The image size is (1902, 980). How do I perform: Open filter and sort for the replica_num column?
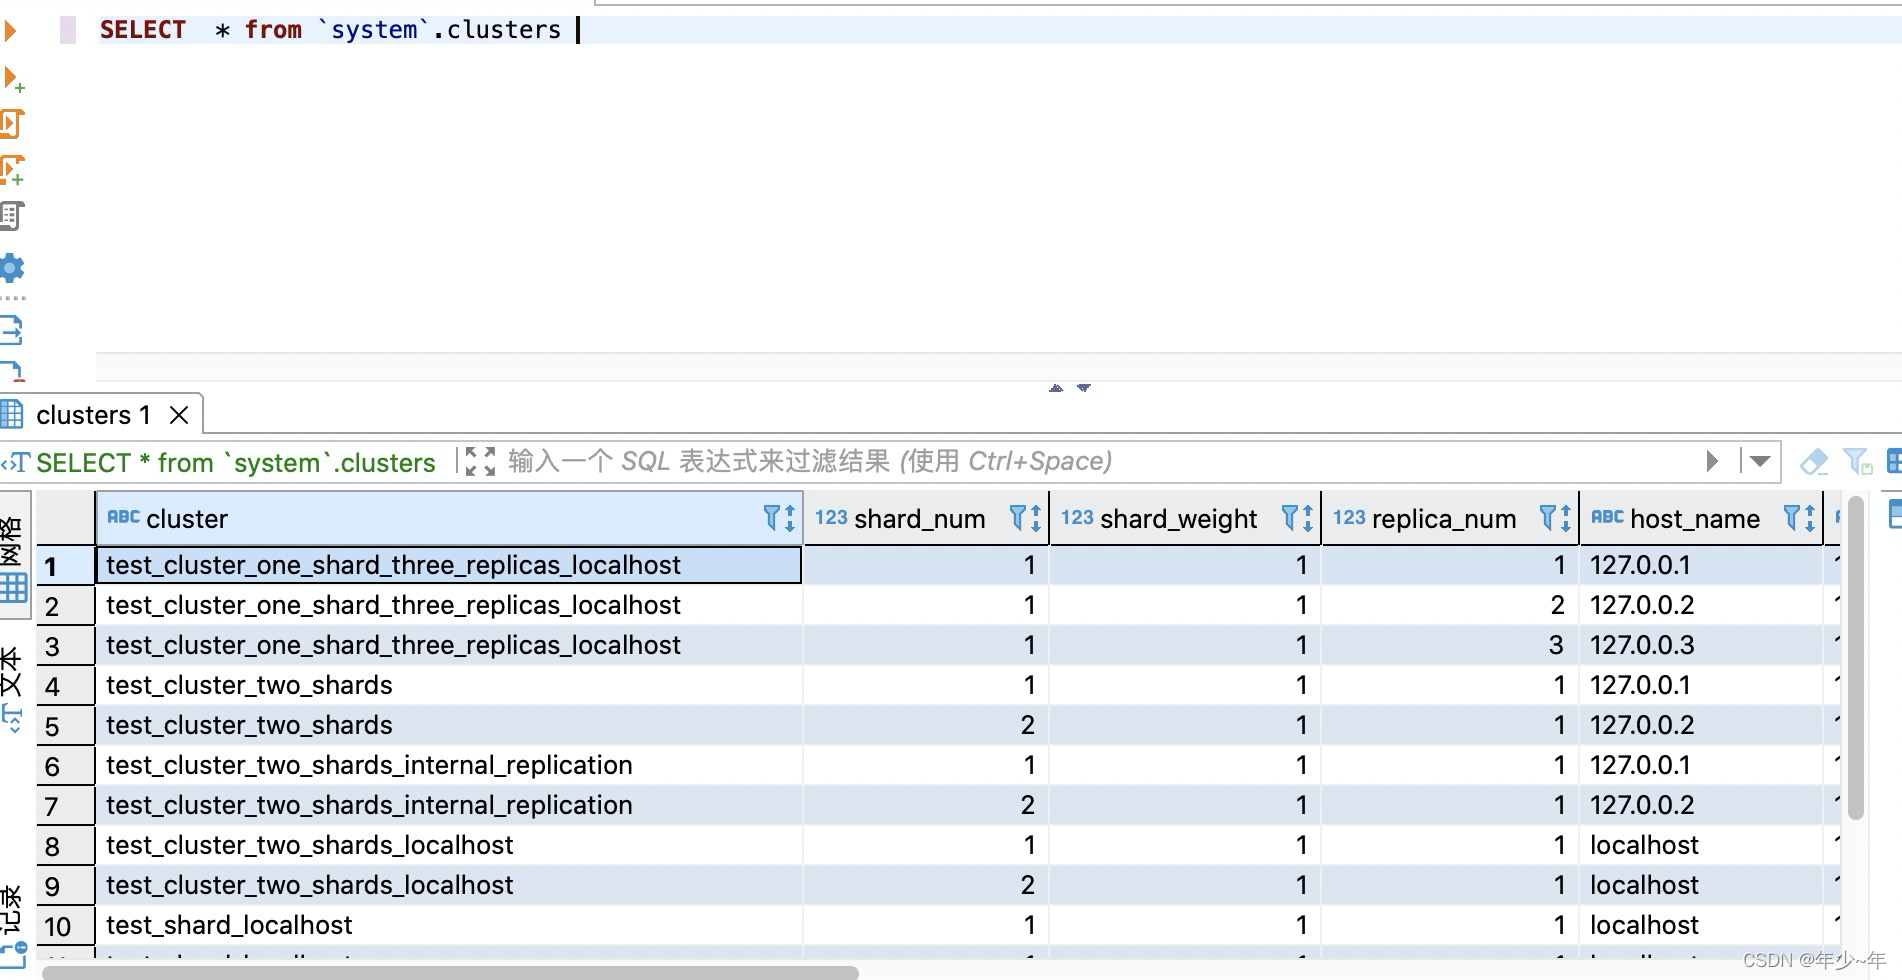pyautogui.click(x=1555, y=518)
